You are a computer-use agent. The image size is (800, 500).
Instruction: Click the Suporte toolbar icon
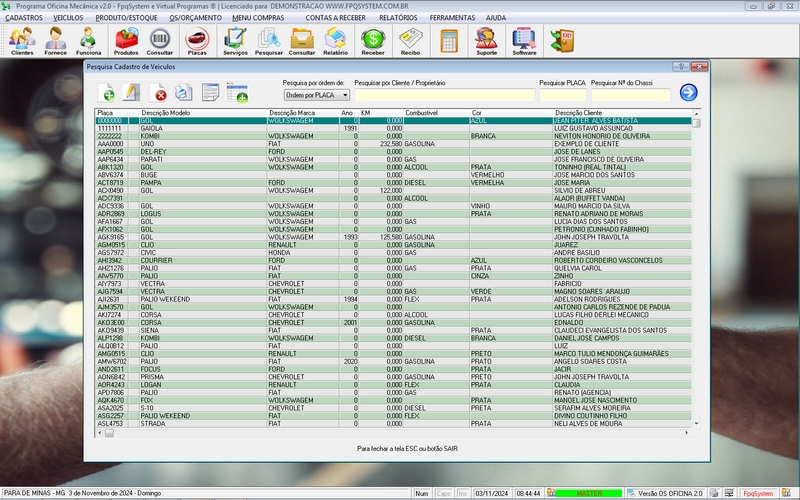pyautogui.click(x=487, y=40)
